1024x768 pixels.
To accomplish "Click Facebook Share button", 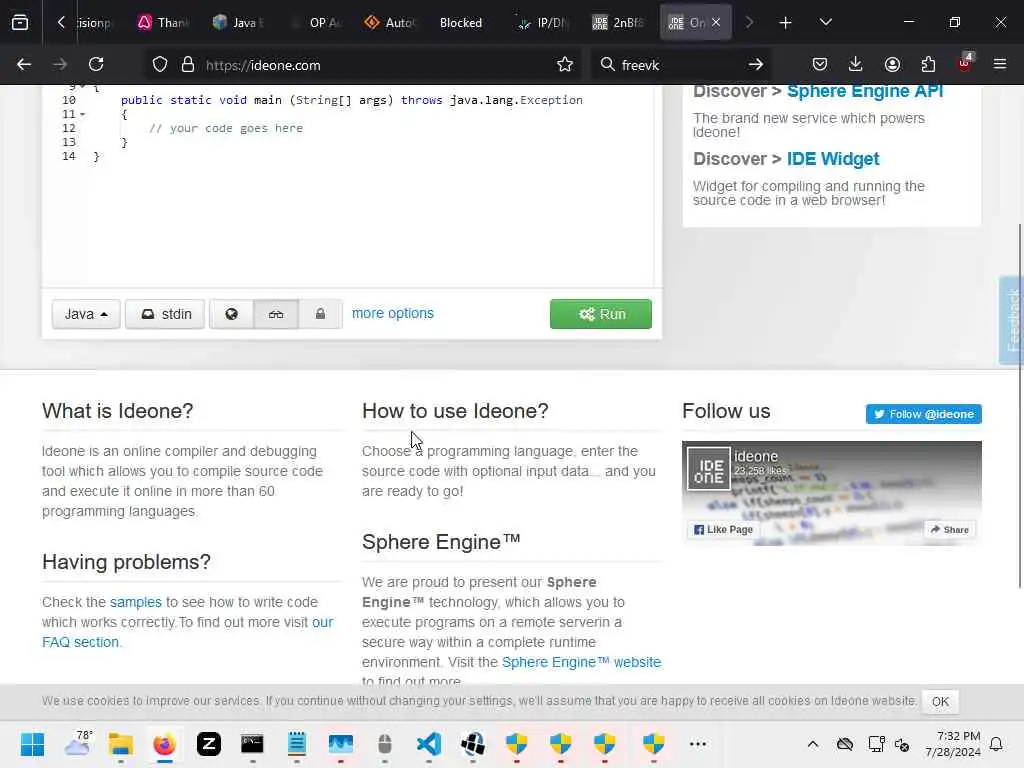I will pos(950,530).
